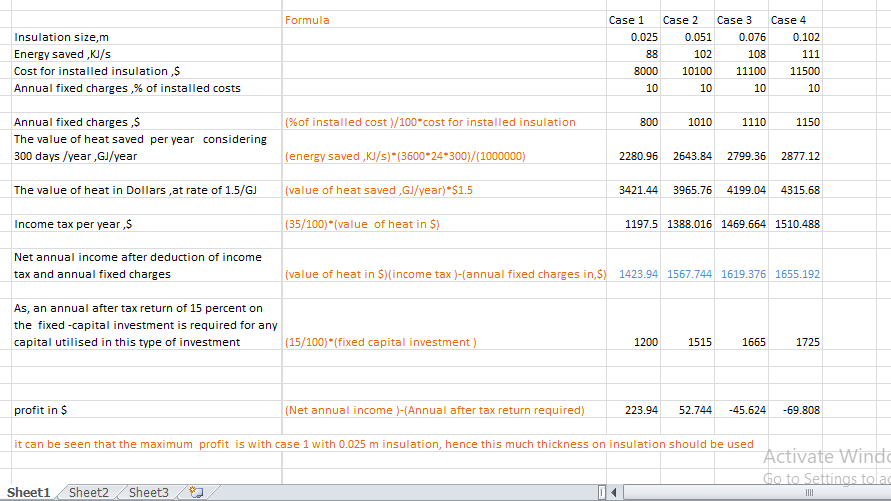Click the Insert Worksheet icon
Image resolution: width=891 pixels, height=501 pixels.
[196, 492]
